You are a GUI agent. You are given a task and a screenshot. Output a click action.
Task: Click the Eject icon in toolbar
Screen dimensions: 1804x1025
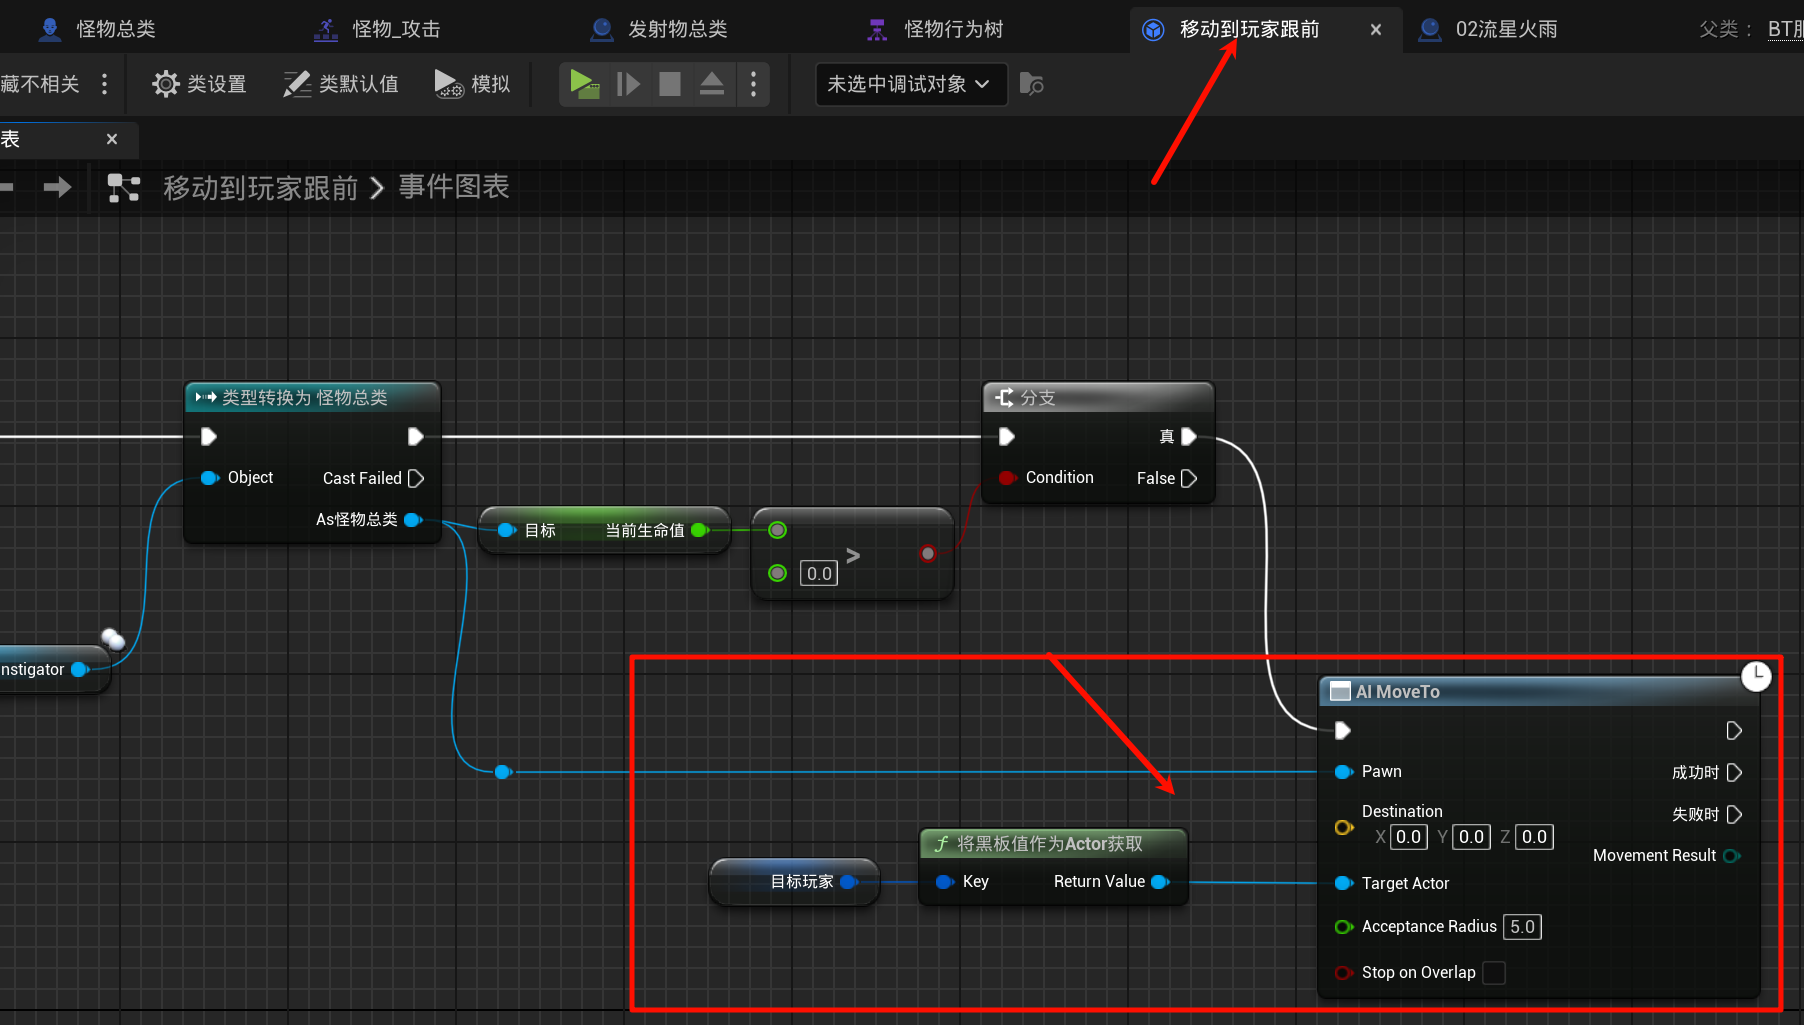pos(711,84)
